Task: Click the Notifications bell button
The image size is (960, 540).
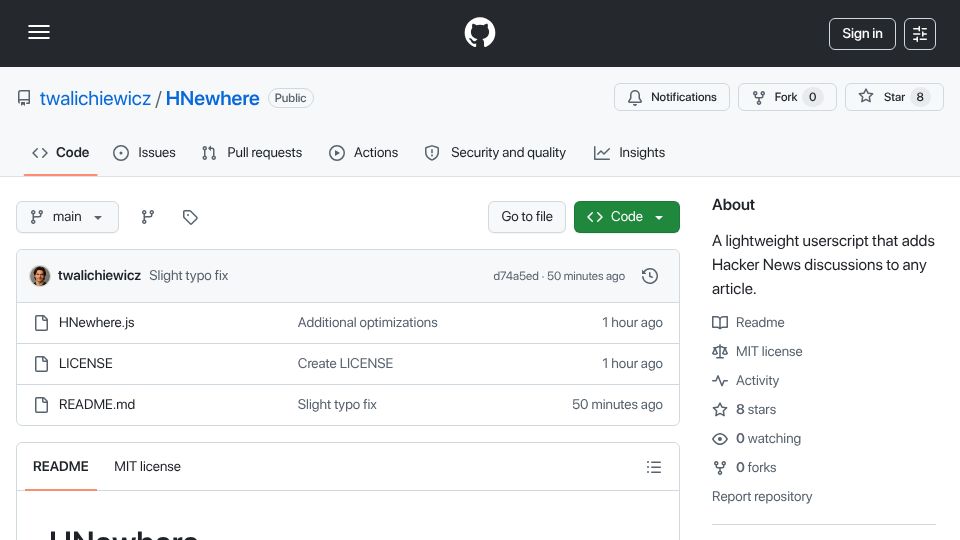Action: (672, 97)
